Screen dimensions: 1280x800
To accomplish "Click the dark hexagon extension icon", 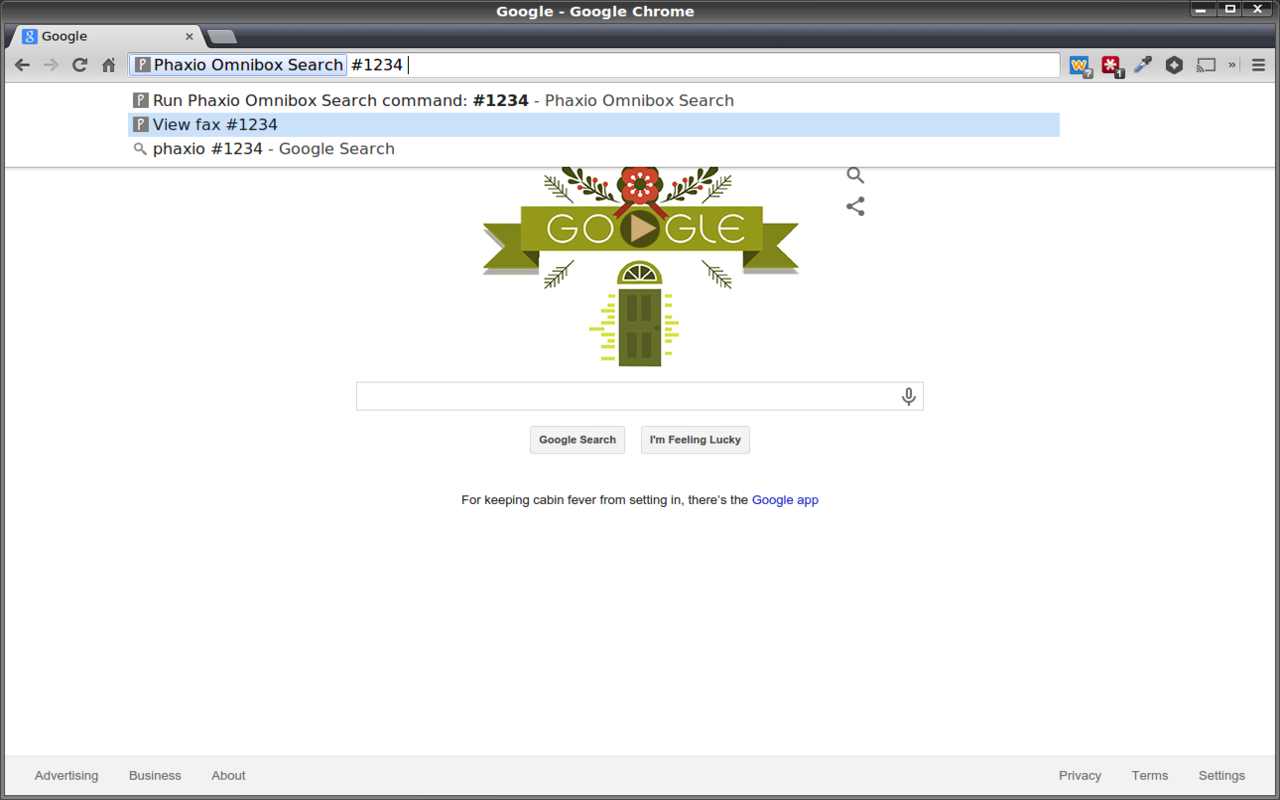I will pos(1174,65).
